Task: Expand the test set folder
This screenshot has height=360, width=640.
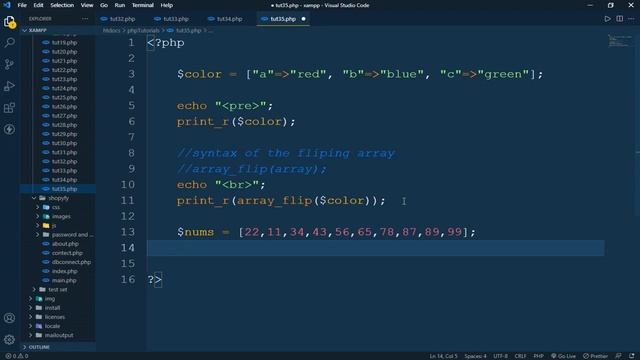Action: click(58, 289)
